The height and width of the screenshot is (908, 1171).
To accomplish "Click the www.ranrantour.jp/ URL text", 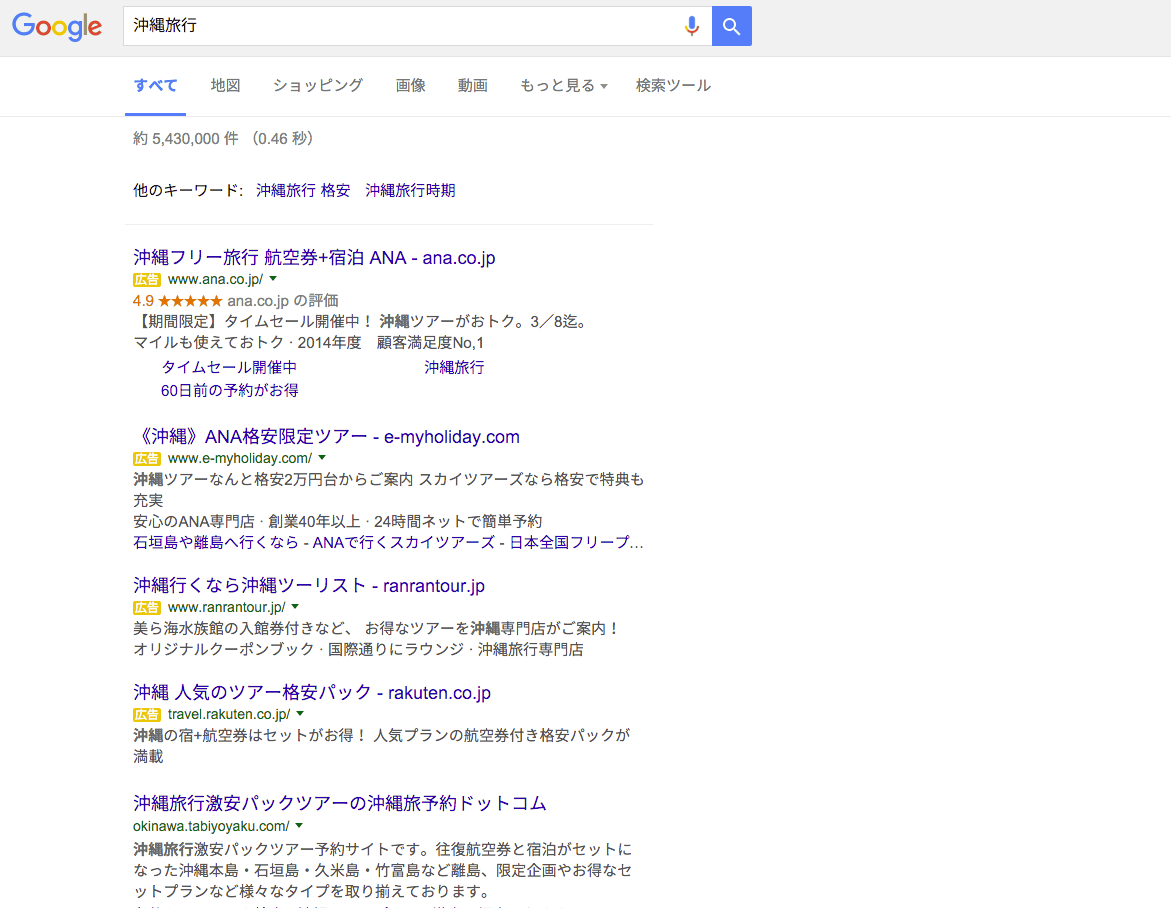I will point(227,607).
